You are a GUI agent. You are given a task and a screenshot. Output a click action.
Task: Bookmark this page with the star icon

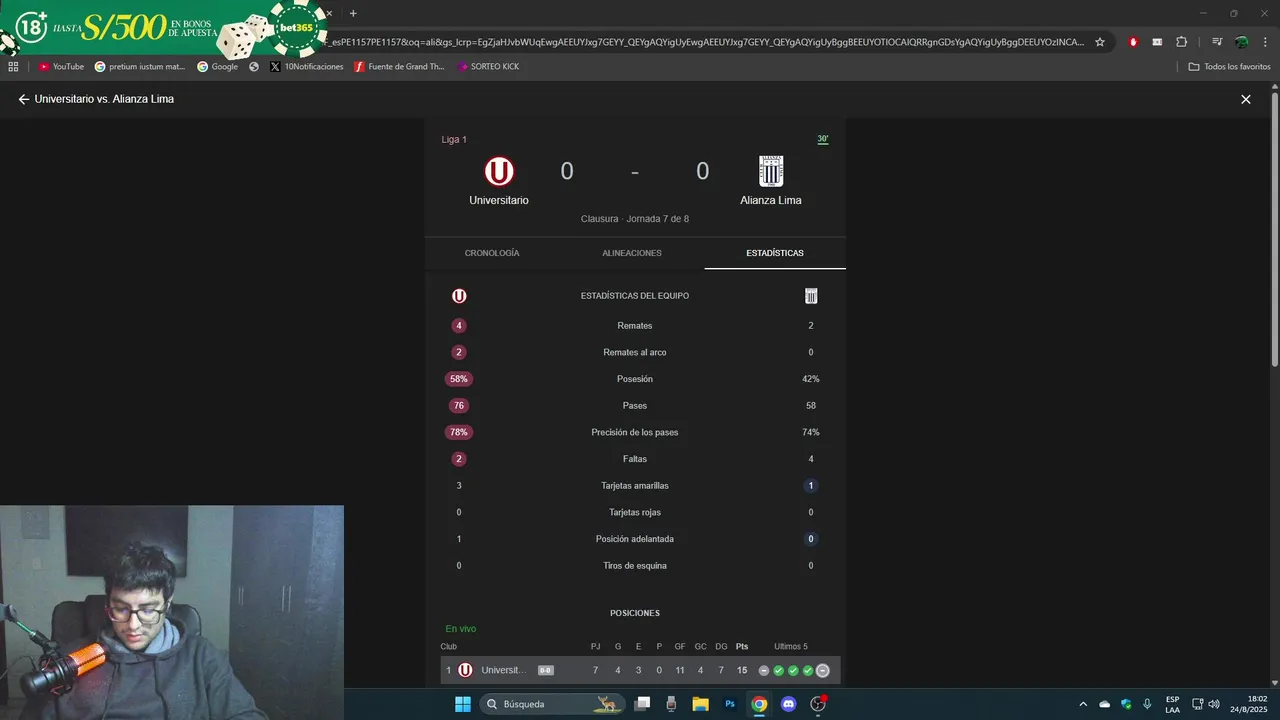(1100, 42)
